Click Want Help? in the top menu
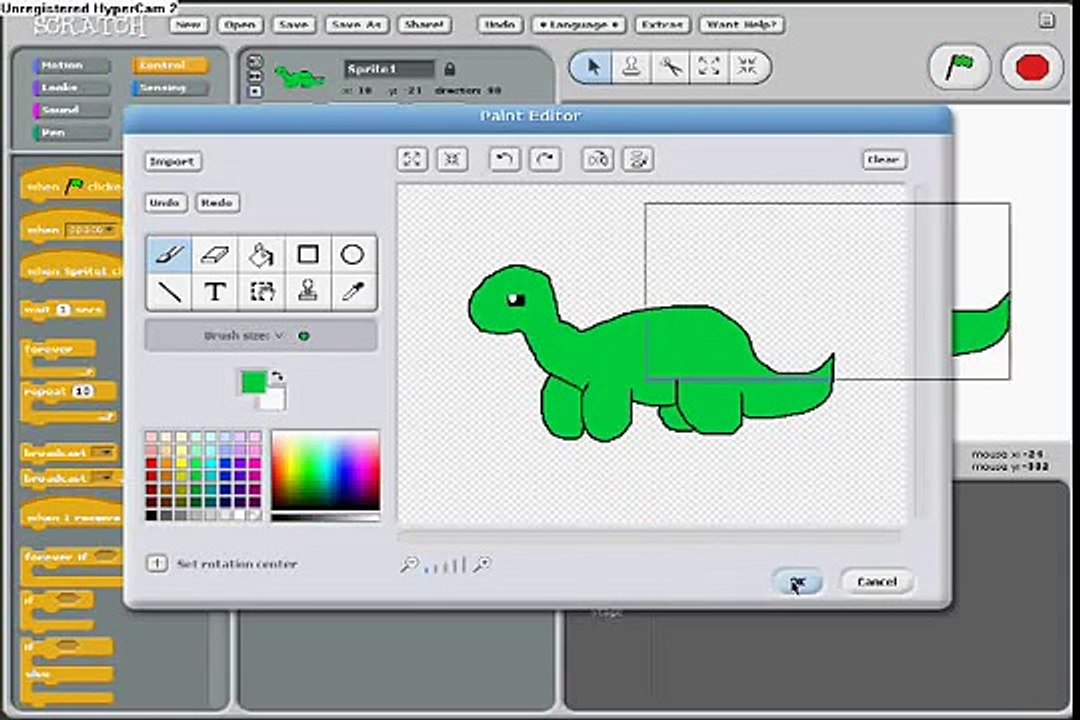 [x=742, y=25]
